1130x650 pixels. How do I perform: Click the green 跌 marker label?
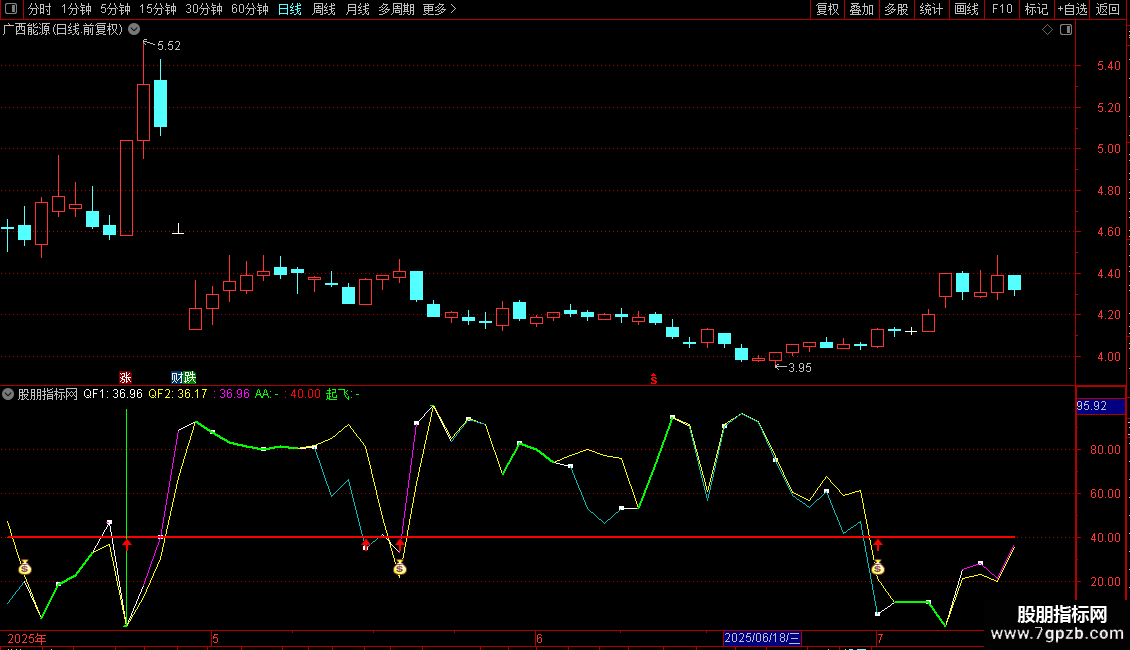pyautogui.click(x=190, y=378)
